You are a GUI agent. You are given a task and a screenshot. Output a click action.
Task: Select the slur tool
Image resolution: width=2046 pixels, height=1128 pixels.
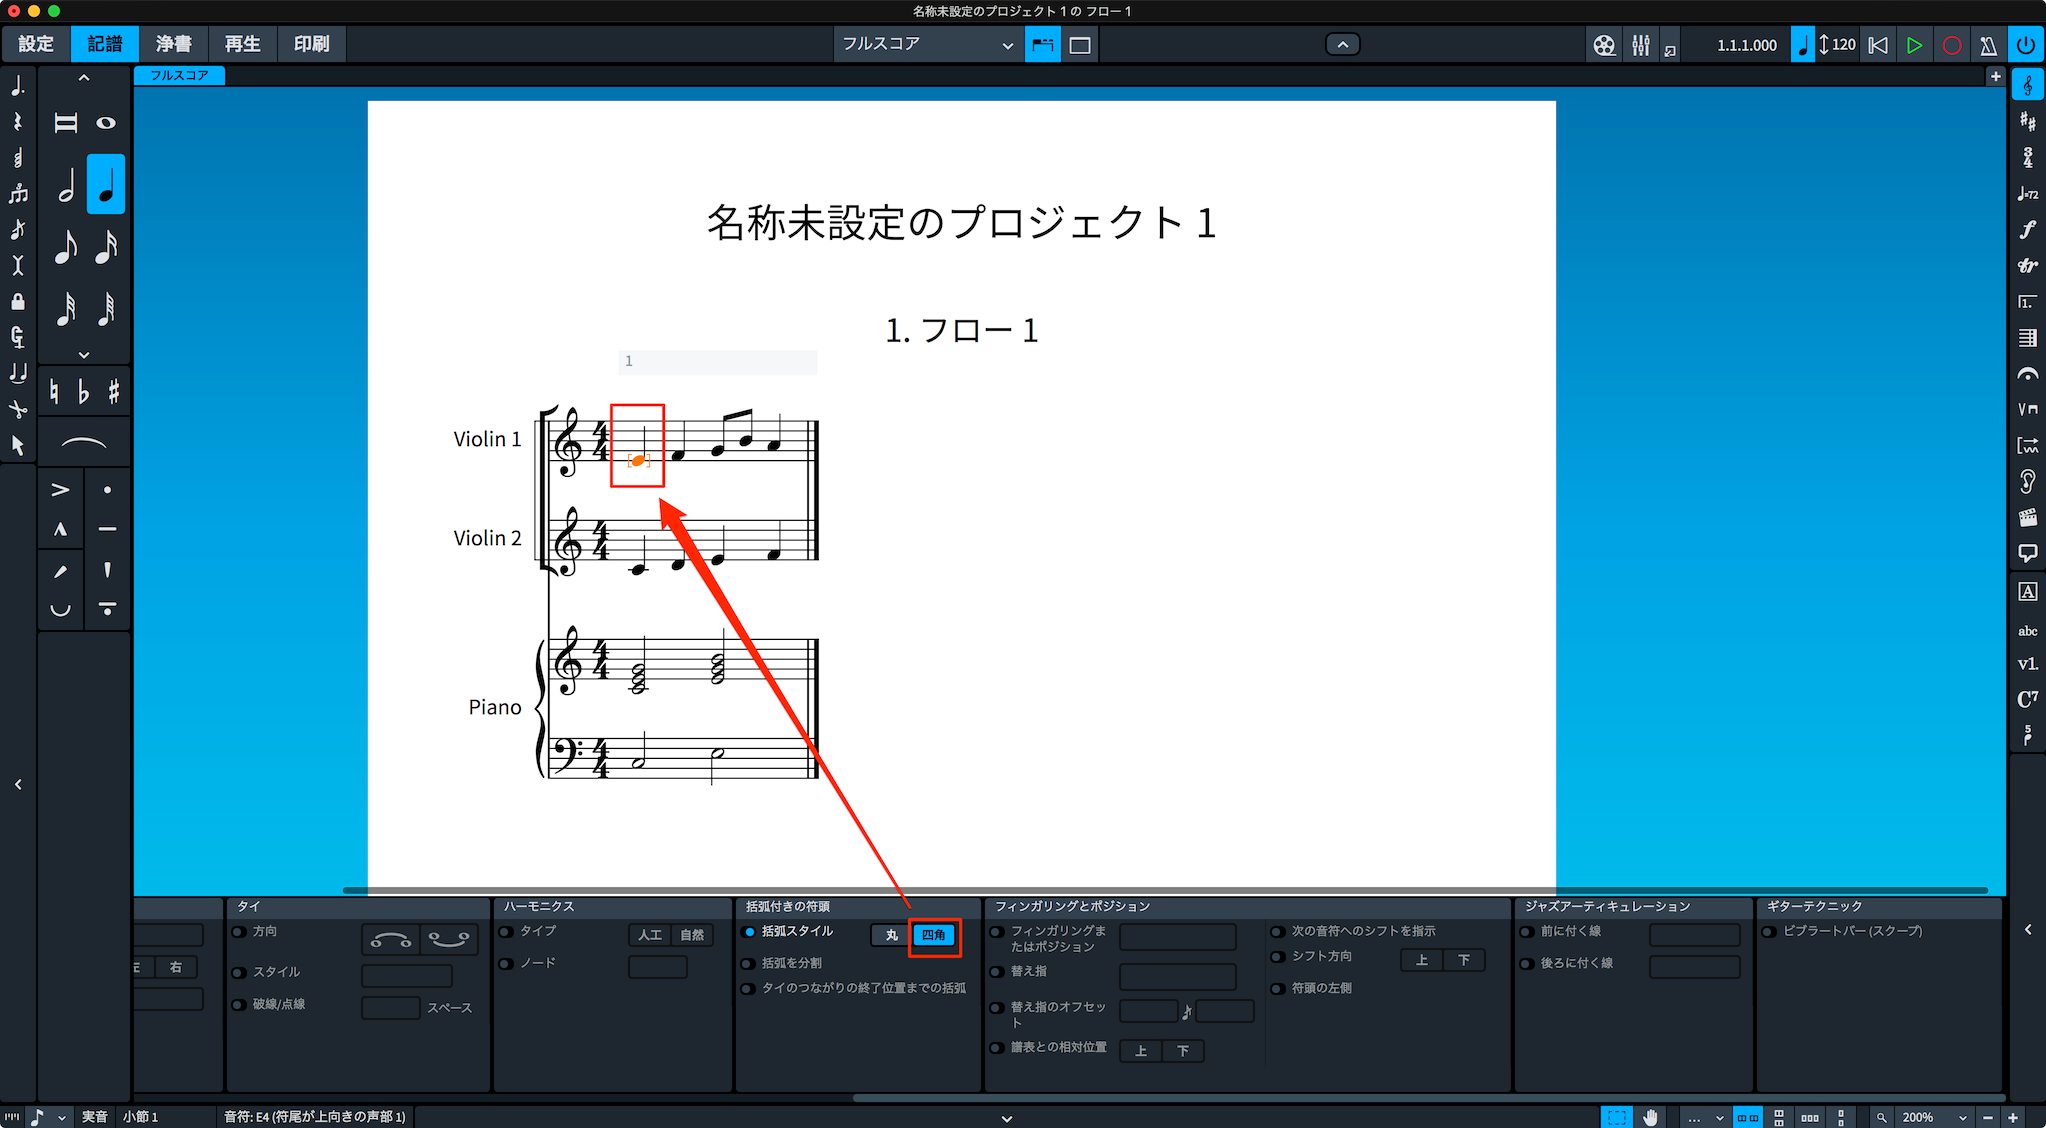tap(83, 442)
